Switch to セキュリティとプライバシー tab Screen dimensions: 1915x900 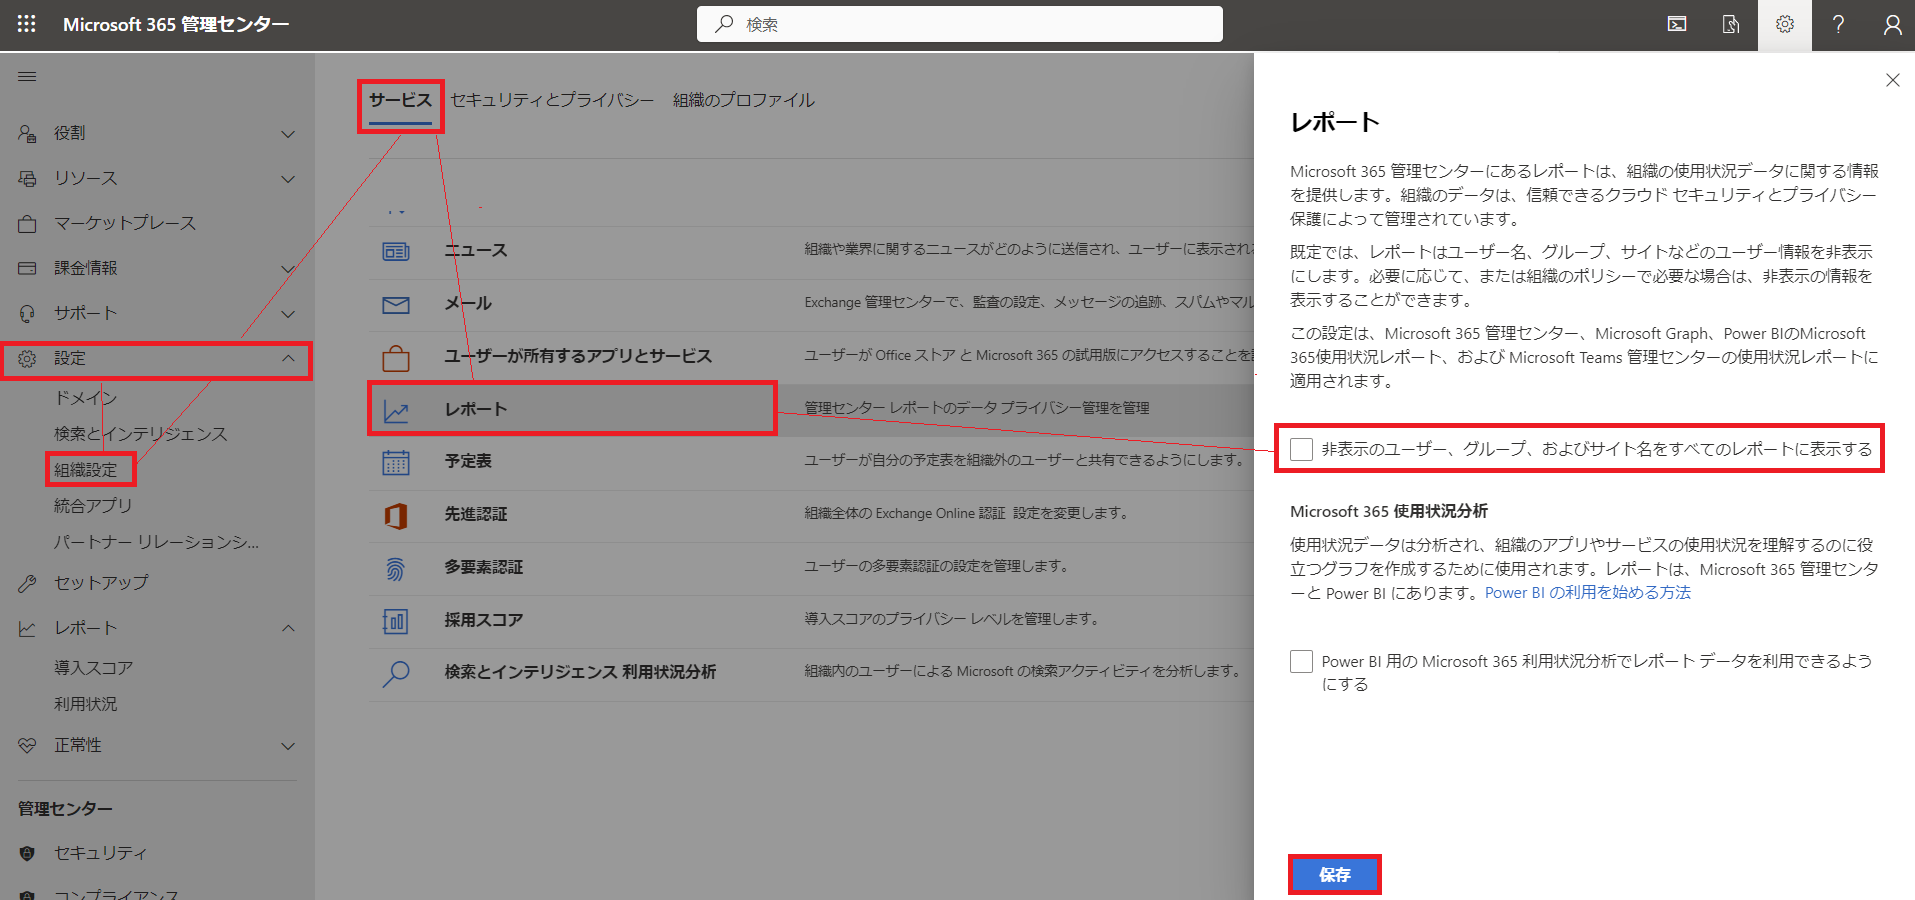coord(552,100)
